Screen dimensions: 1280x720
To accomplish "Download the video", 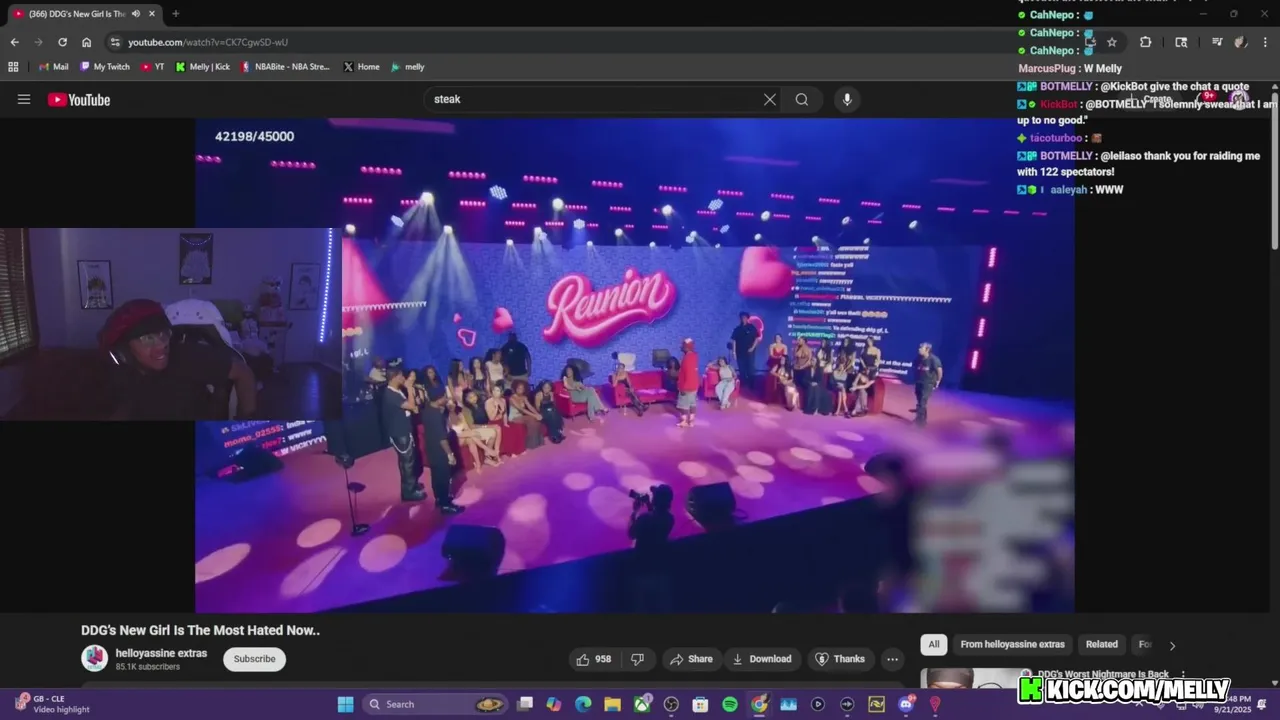I will pos(762,659).
